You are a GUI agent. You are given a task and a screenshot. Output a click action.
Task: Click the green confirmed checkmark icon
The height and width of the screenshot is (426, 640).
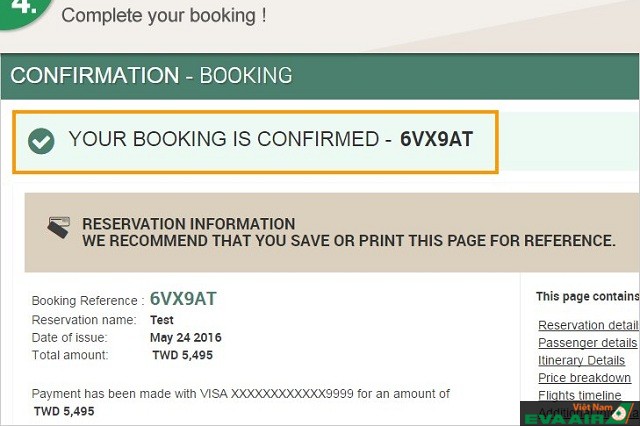pos(41,141)
